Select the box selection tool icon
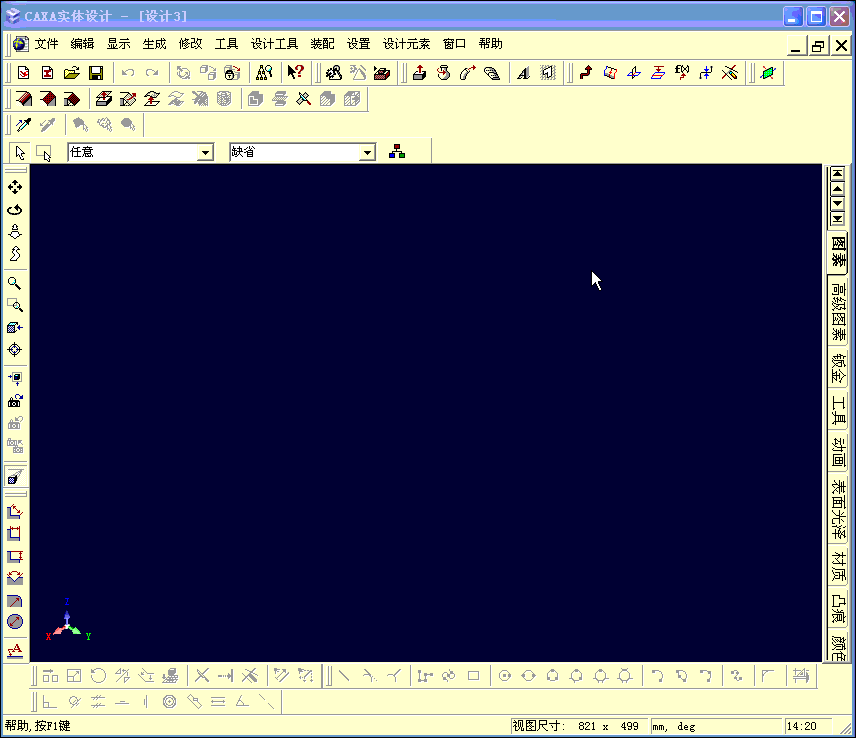Image resolution: width=856 pixels, height=738 pixels. [44, 153]
